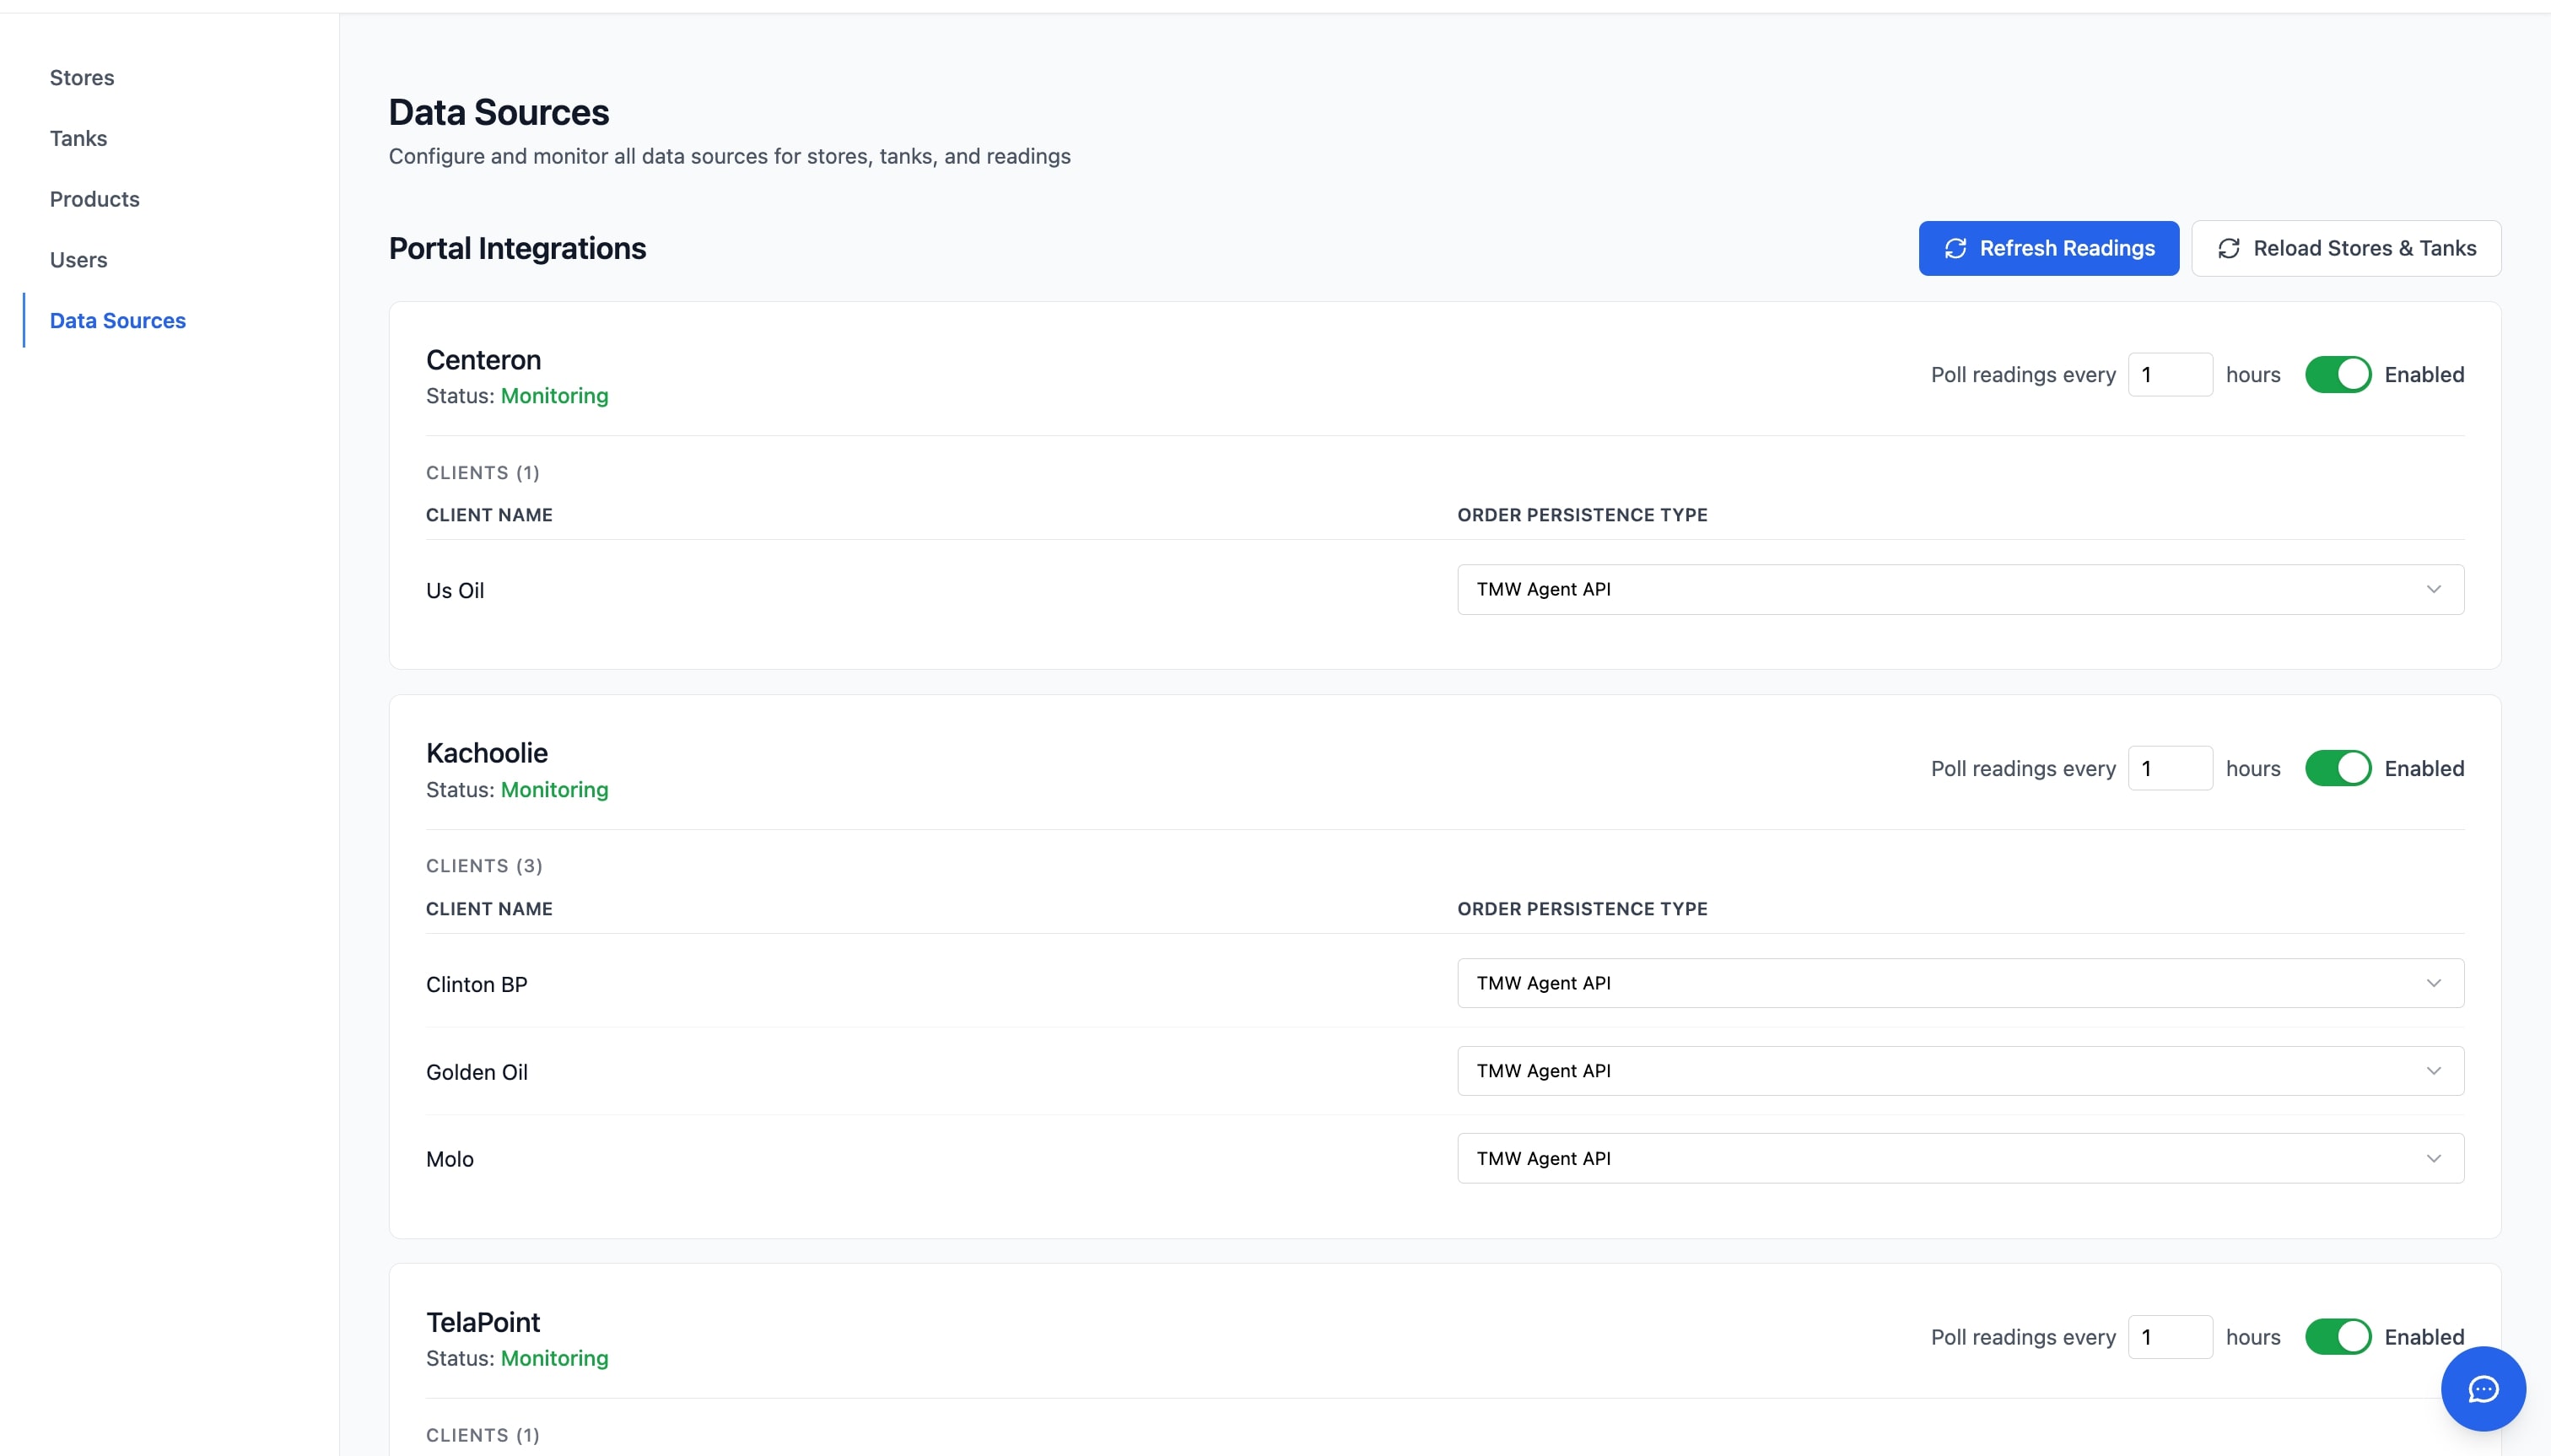Select Data Sources sidebar item

point(118,321)
